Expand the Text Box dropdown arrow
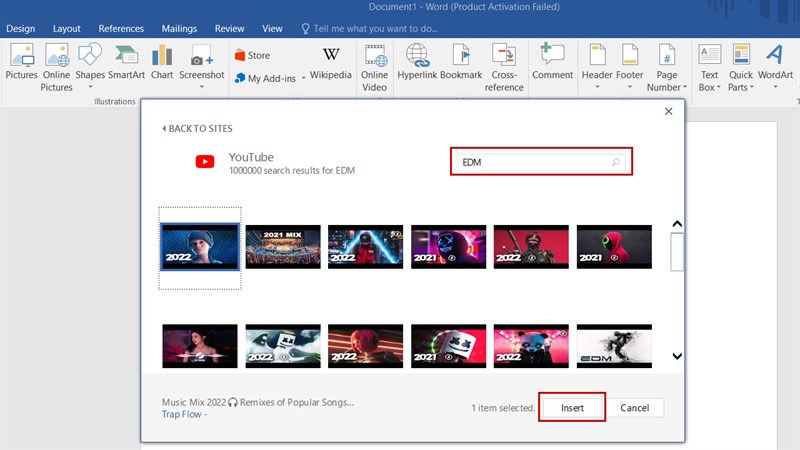 click(x=718, y=87)
